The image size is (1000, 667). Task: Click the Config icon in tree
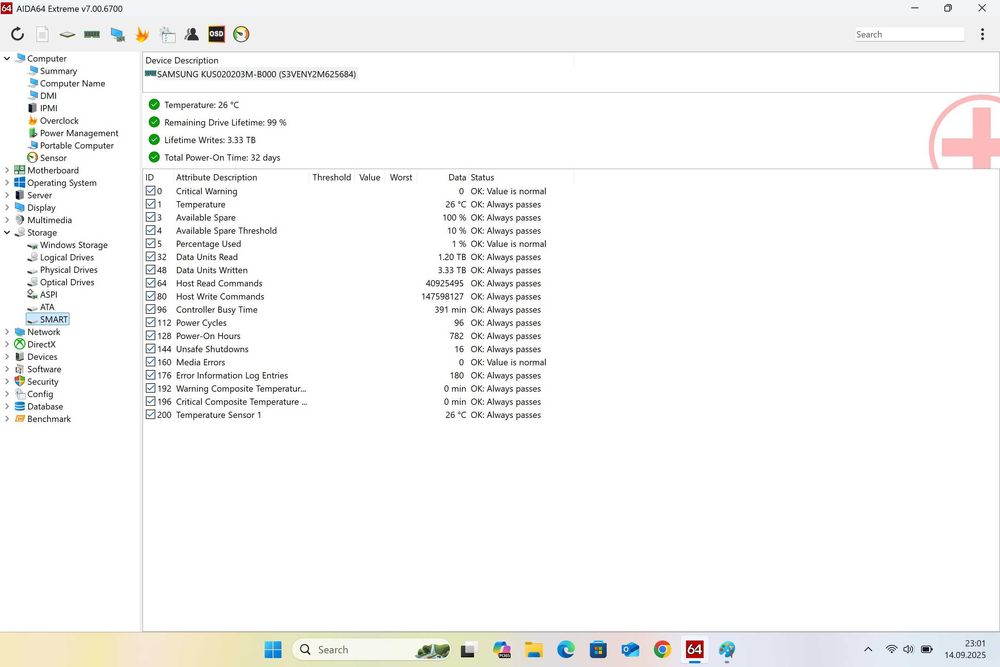click(20, 394)
